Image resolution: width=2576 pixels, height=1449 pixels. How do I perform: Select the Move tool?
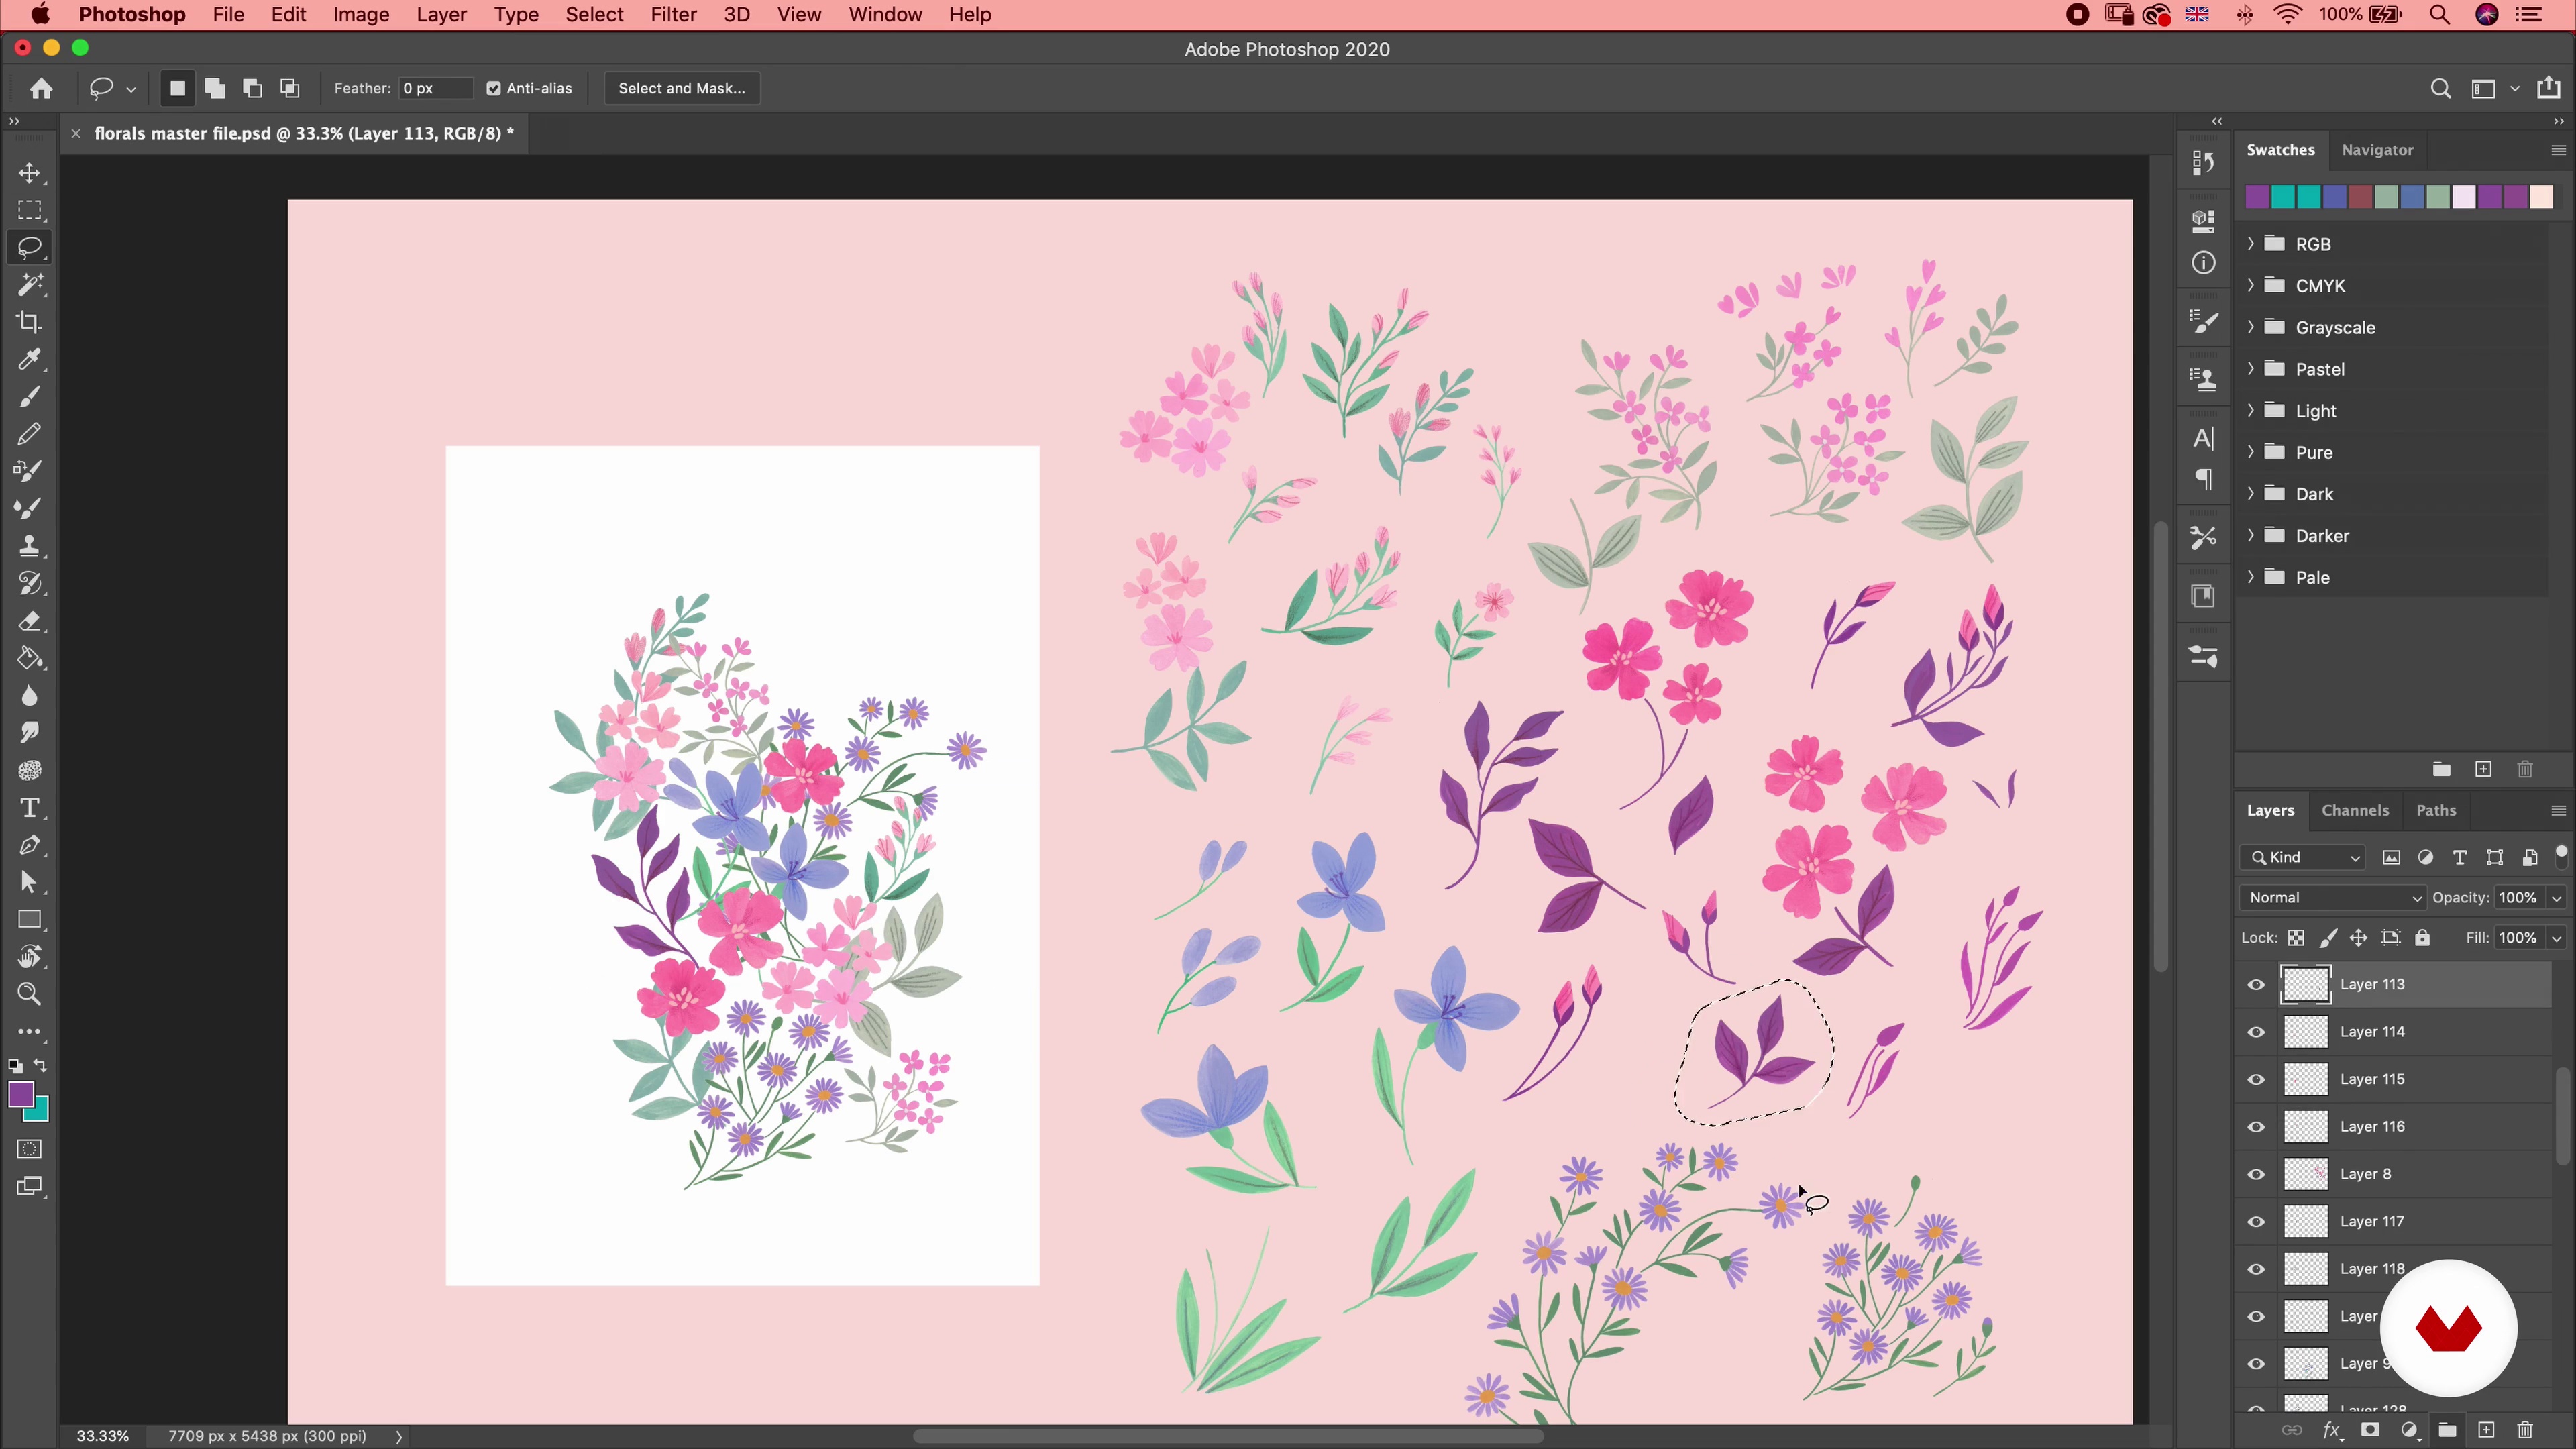click(29, 173)
